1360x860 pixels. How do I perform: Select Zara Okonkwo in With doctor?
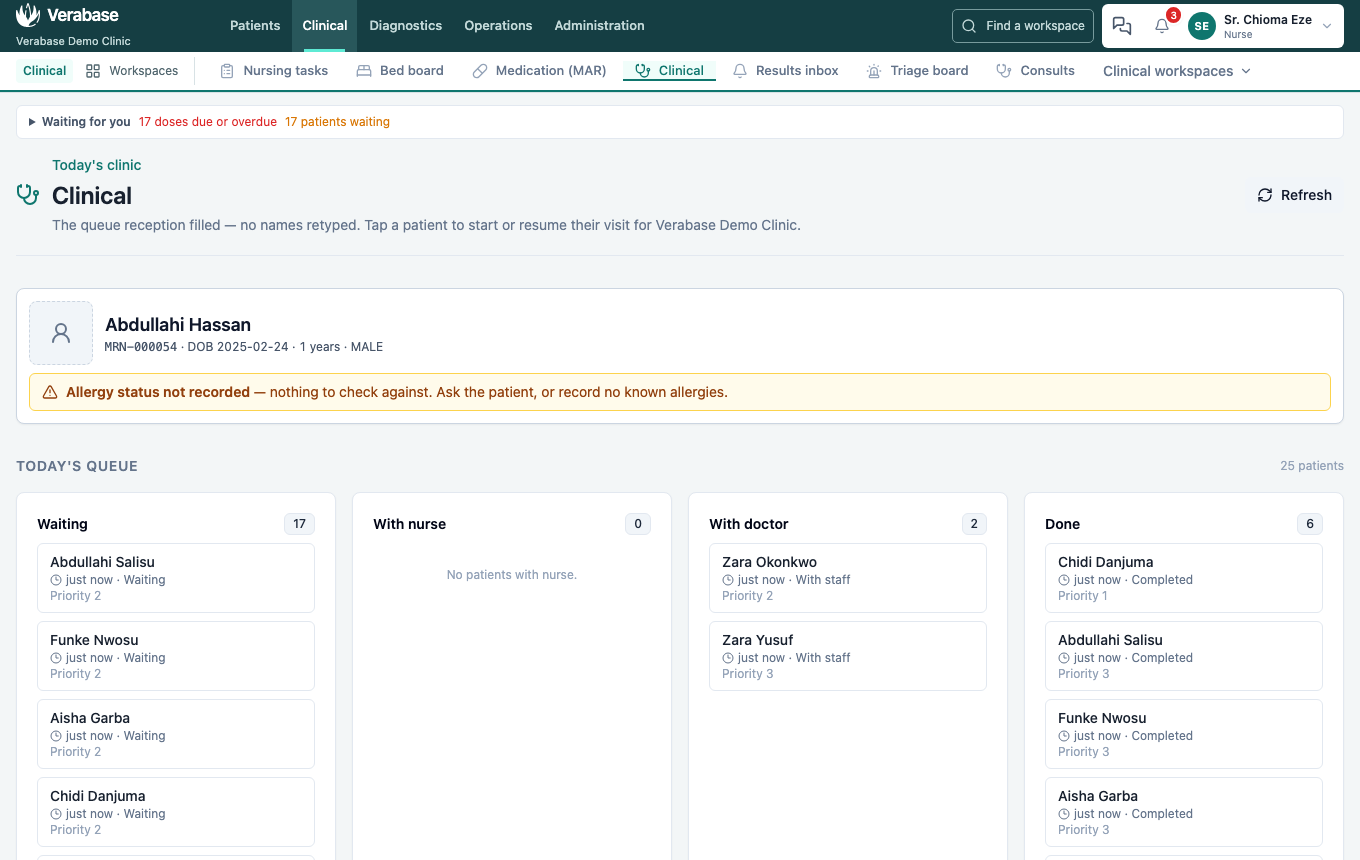(848, 578)
